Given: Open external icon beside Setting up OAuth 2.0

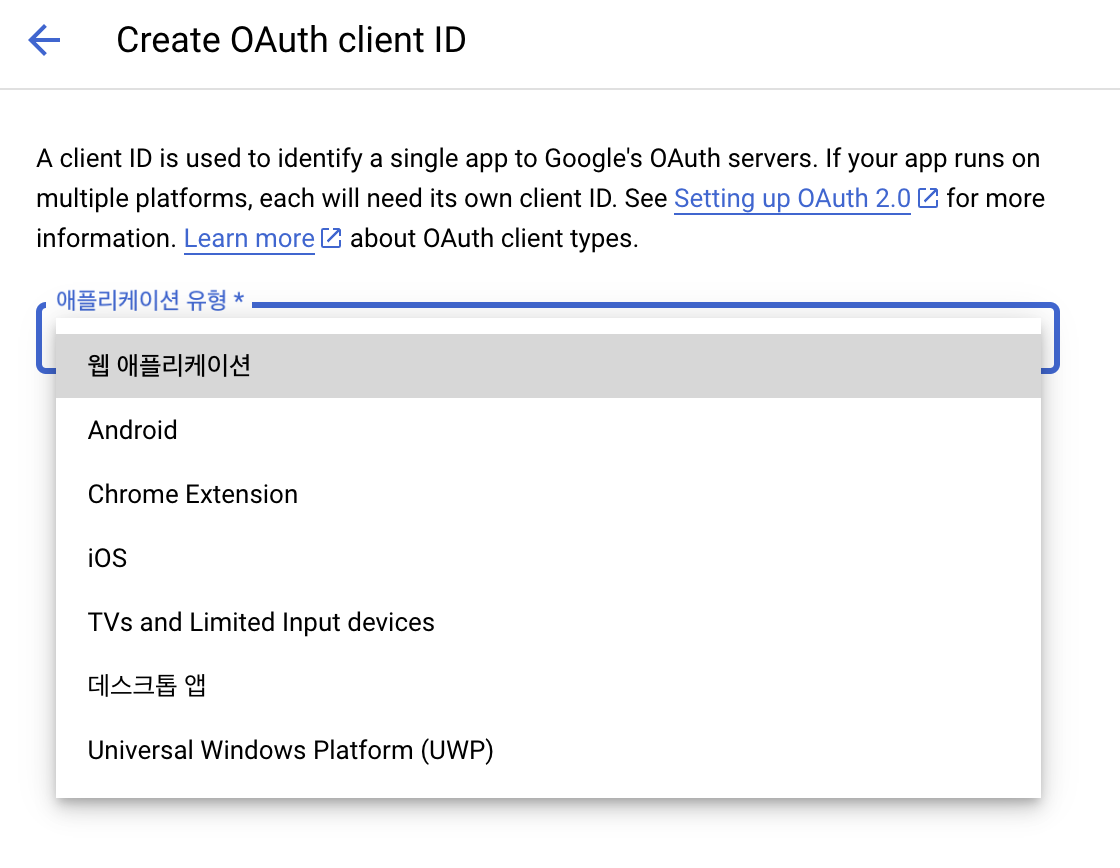Looking at the screenshot, I should pyautogui.click(x=927, y=198).
